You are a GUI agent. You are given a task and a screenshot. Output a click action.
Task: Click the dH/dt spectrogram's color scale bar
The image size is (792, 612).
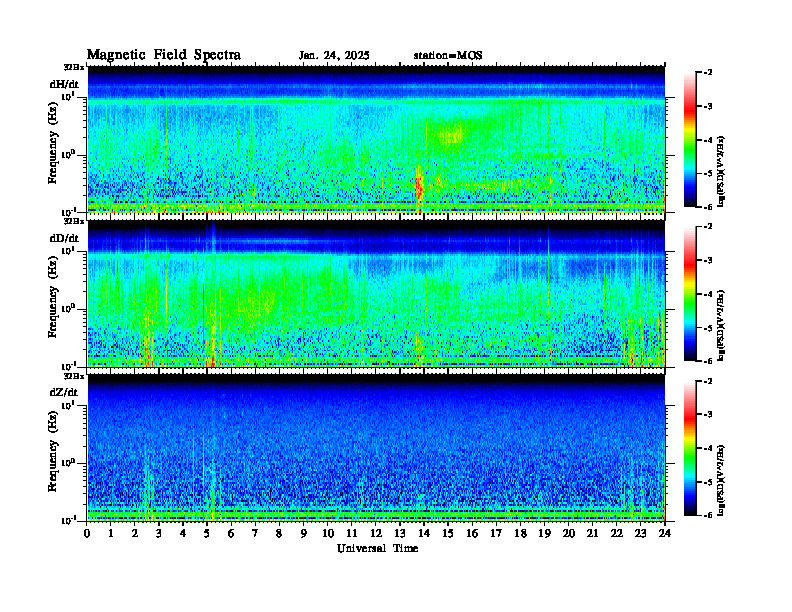690,140
